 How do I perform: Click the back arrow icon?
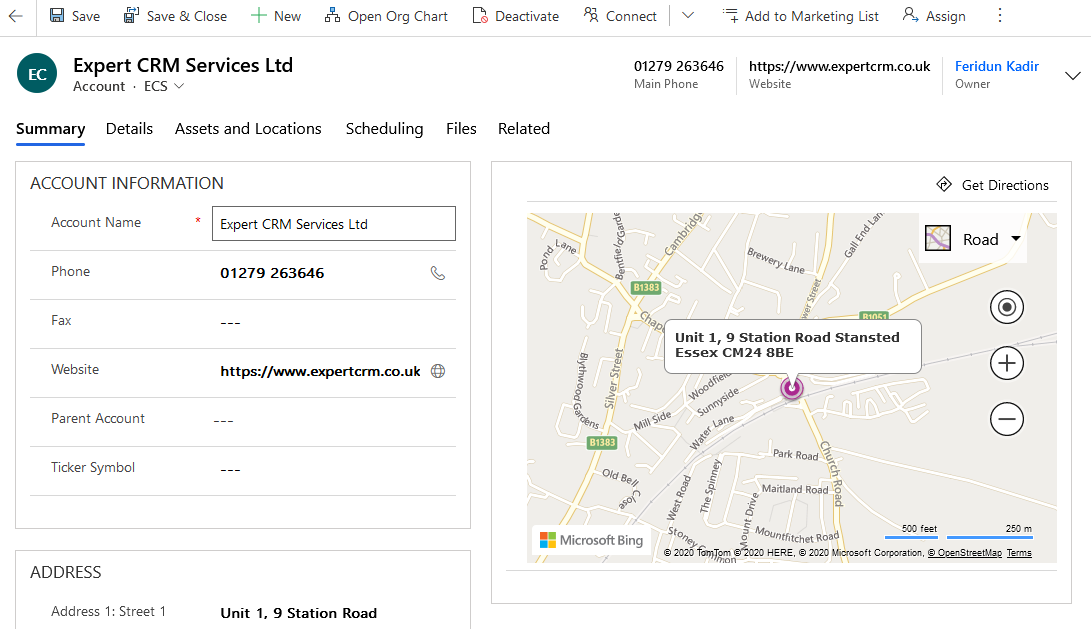pos(15,16)
